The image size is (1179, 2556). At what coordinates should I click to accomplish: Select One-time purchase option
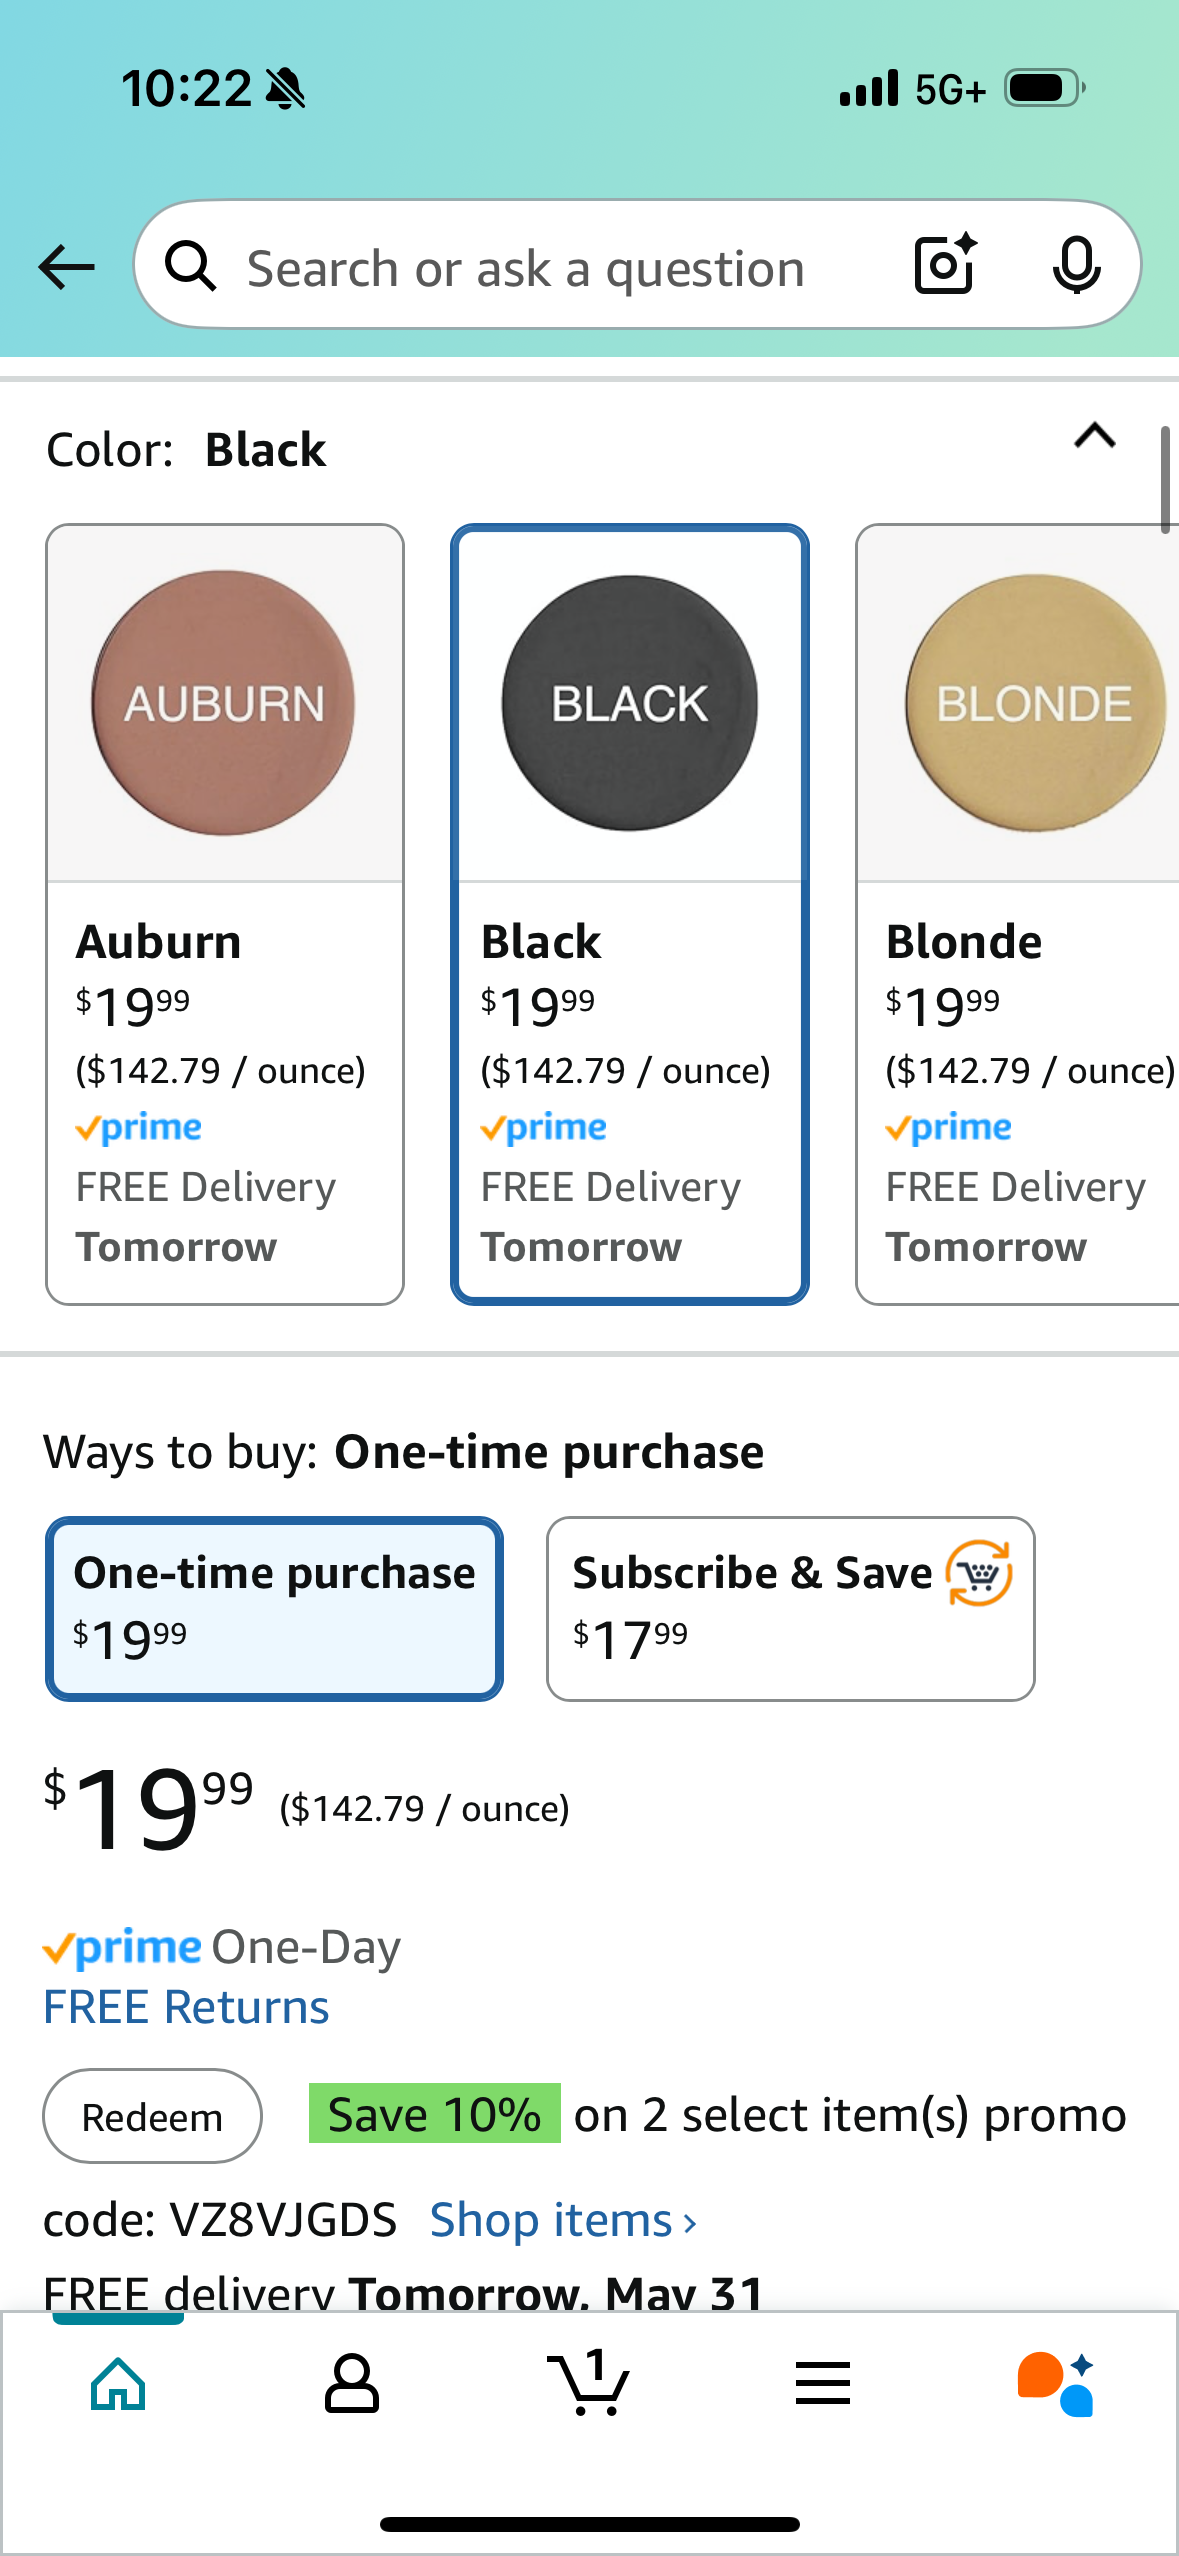(x=274, y=1608)
